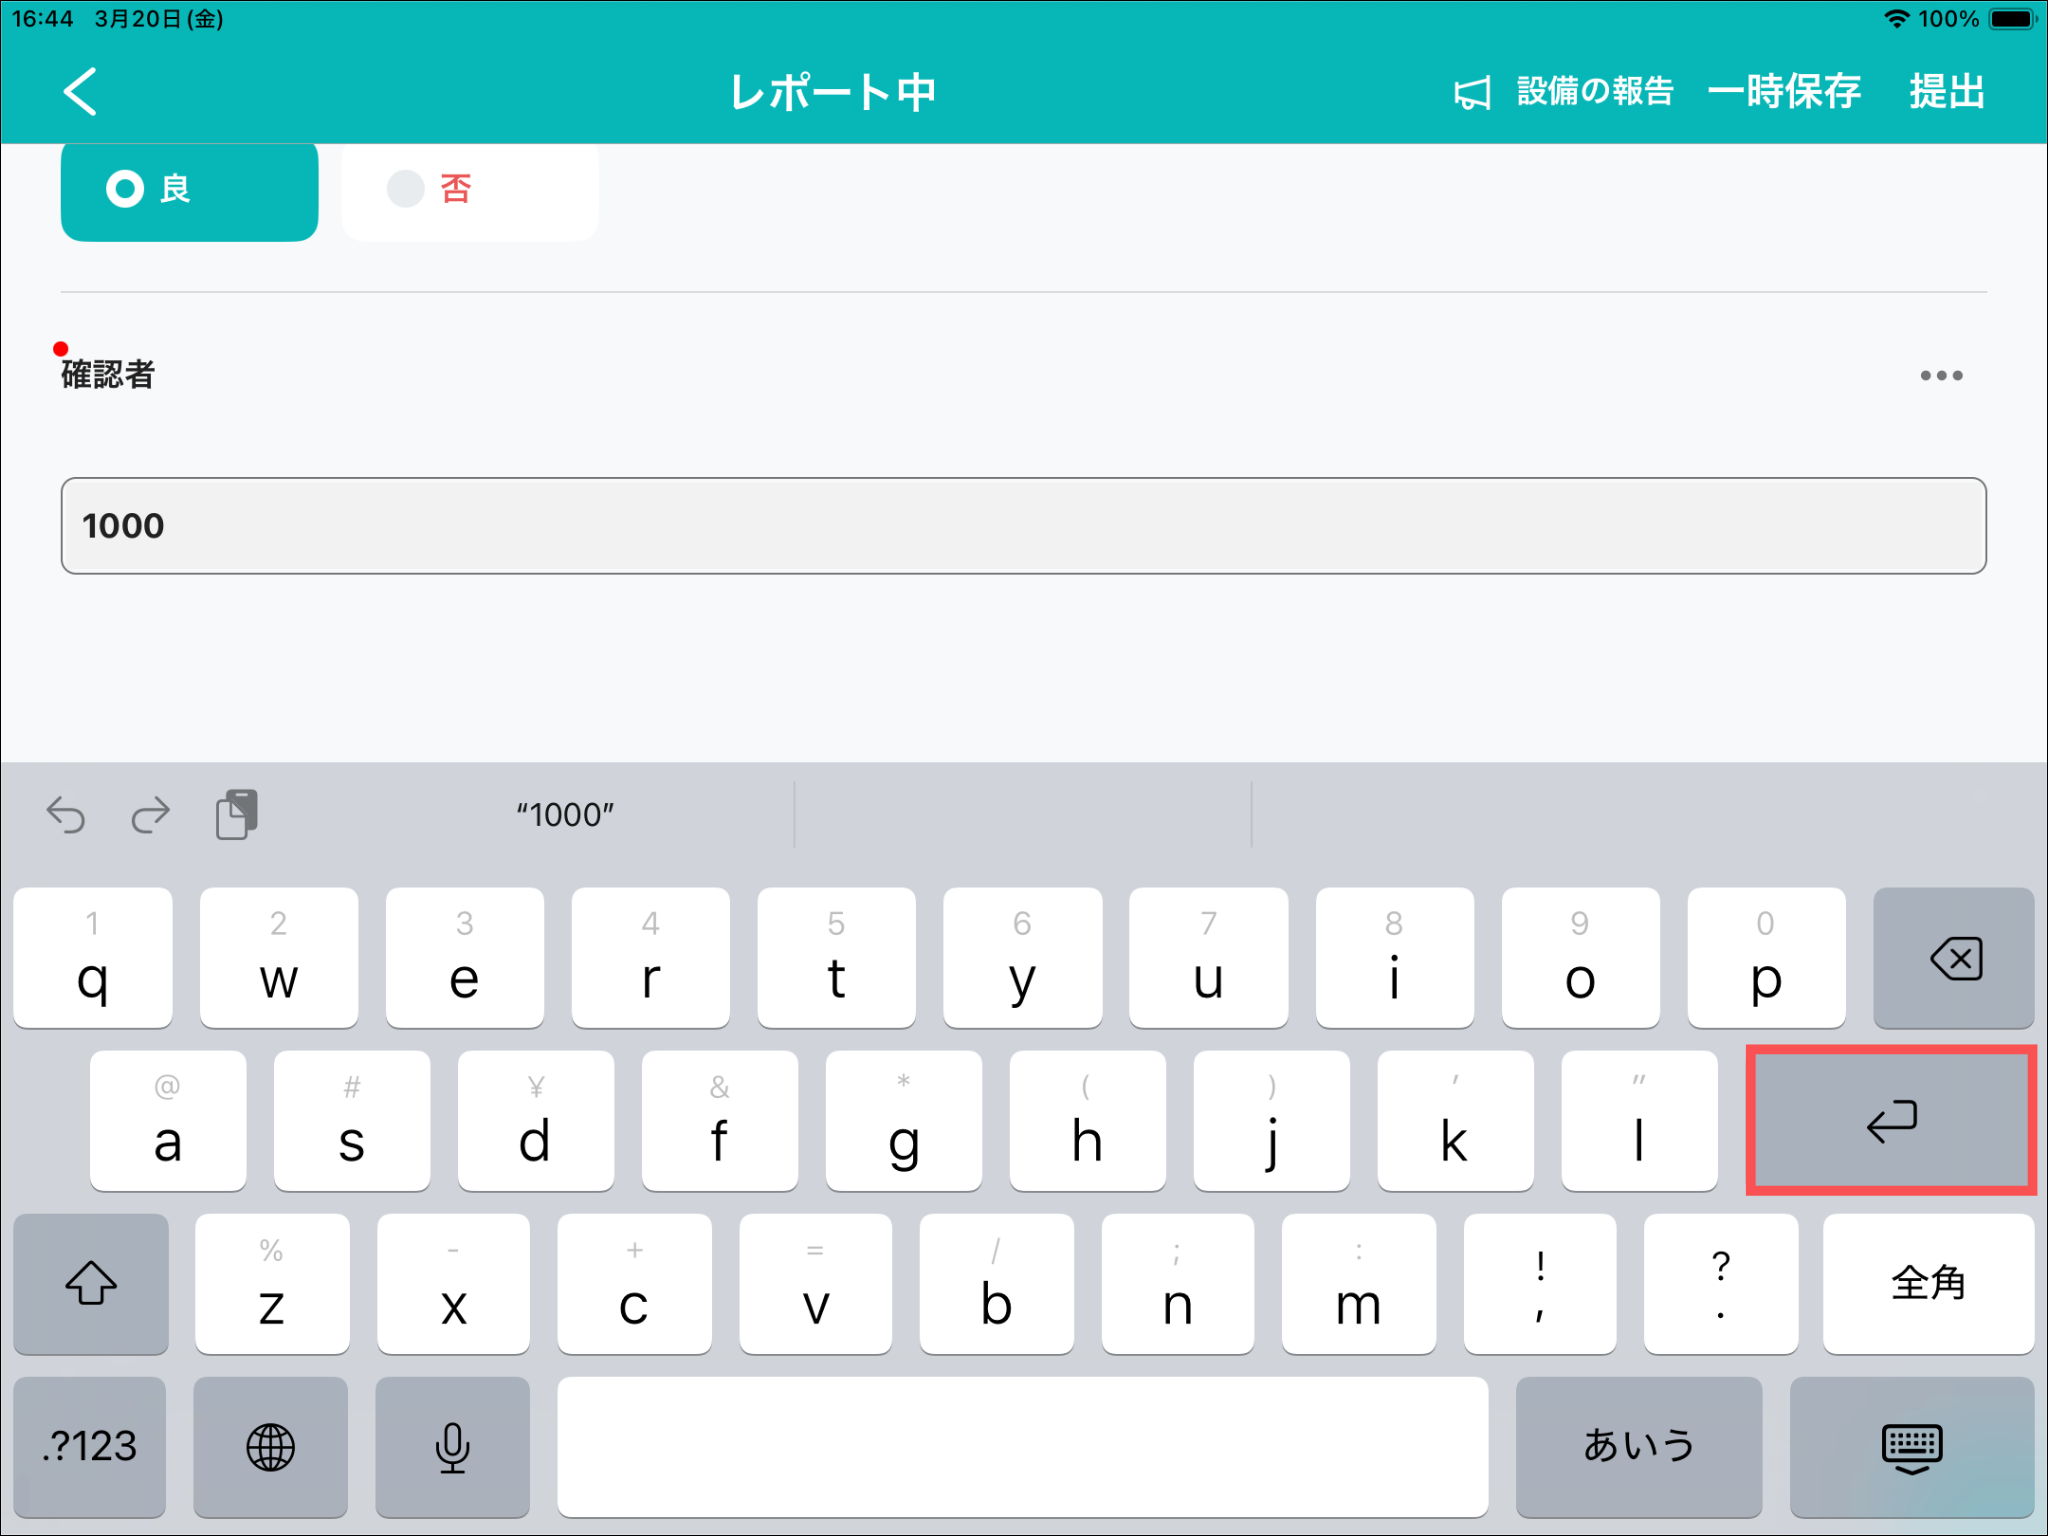Switch to あいう kana keyboard
The image size is (2048, 1536).
pyautogui.click(x=1638, y=1446)
